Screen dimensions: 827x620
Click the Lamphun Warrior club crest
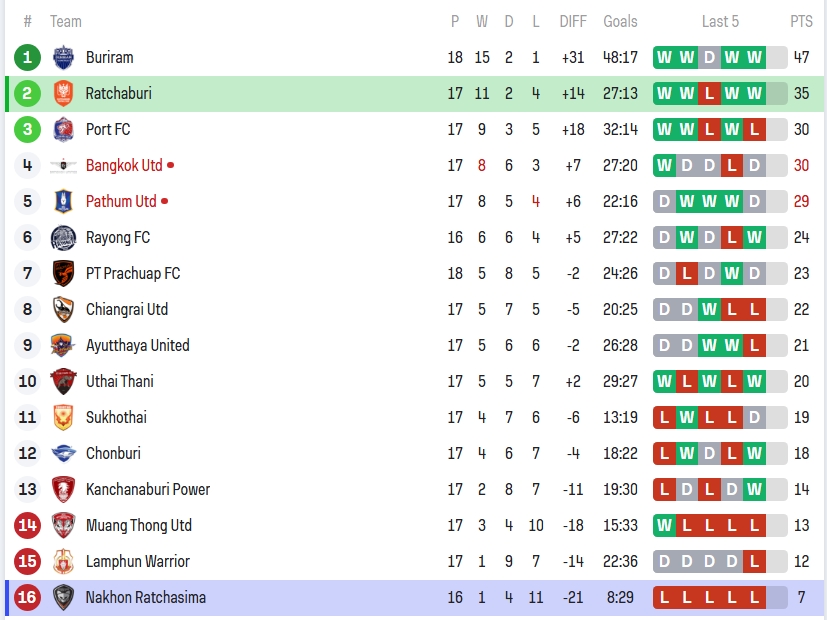click(63, 561)
